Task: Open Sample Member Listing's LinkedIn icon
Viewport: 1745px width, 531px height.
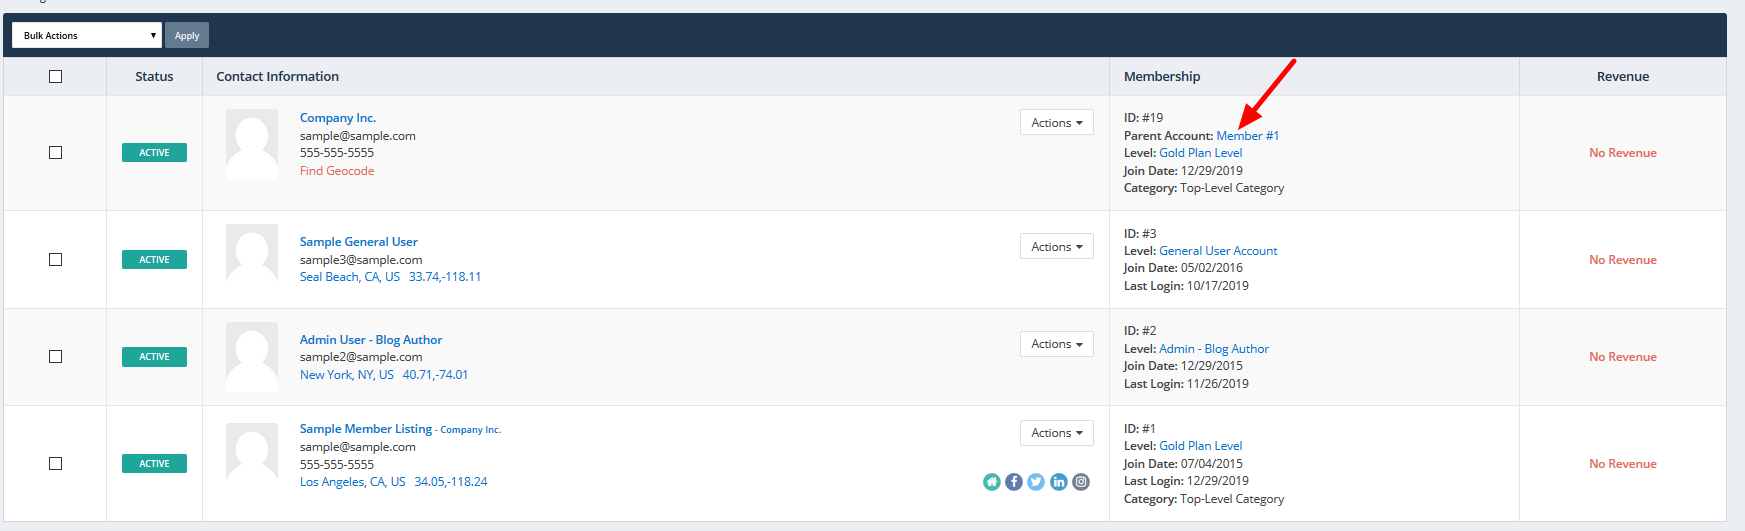Action: pyautogui.click(x=1059, y=482)
